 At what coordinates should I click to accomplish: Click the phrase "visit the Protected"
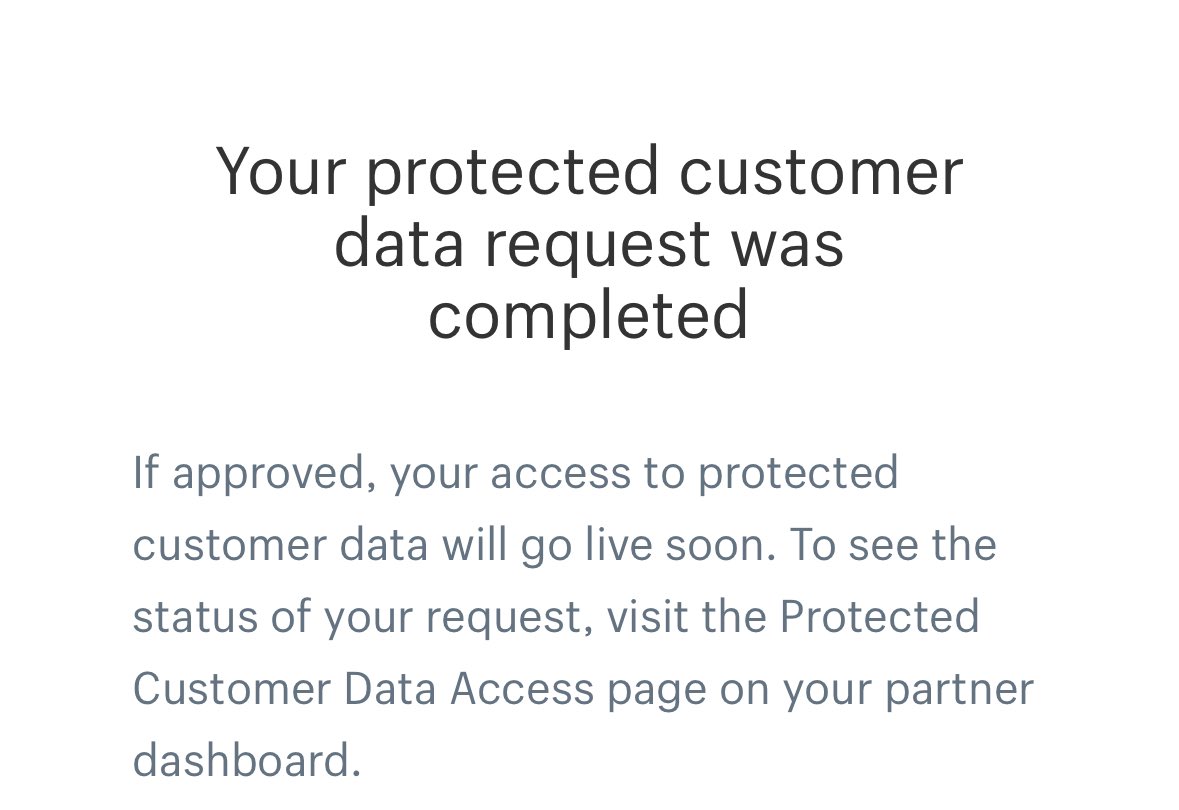point(793,617)
